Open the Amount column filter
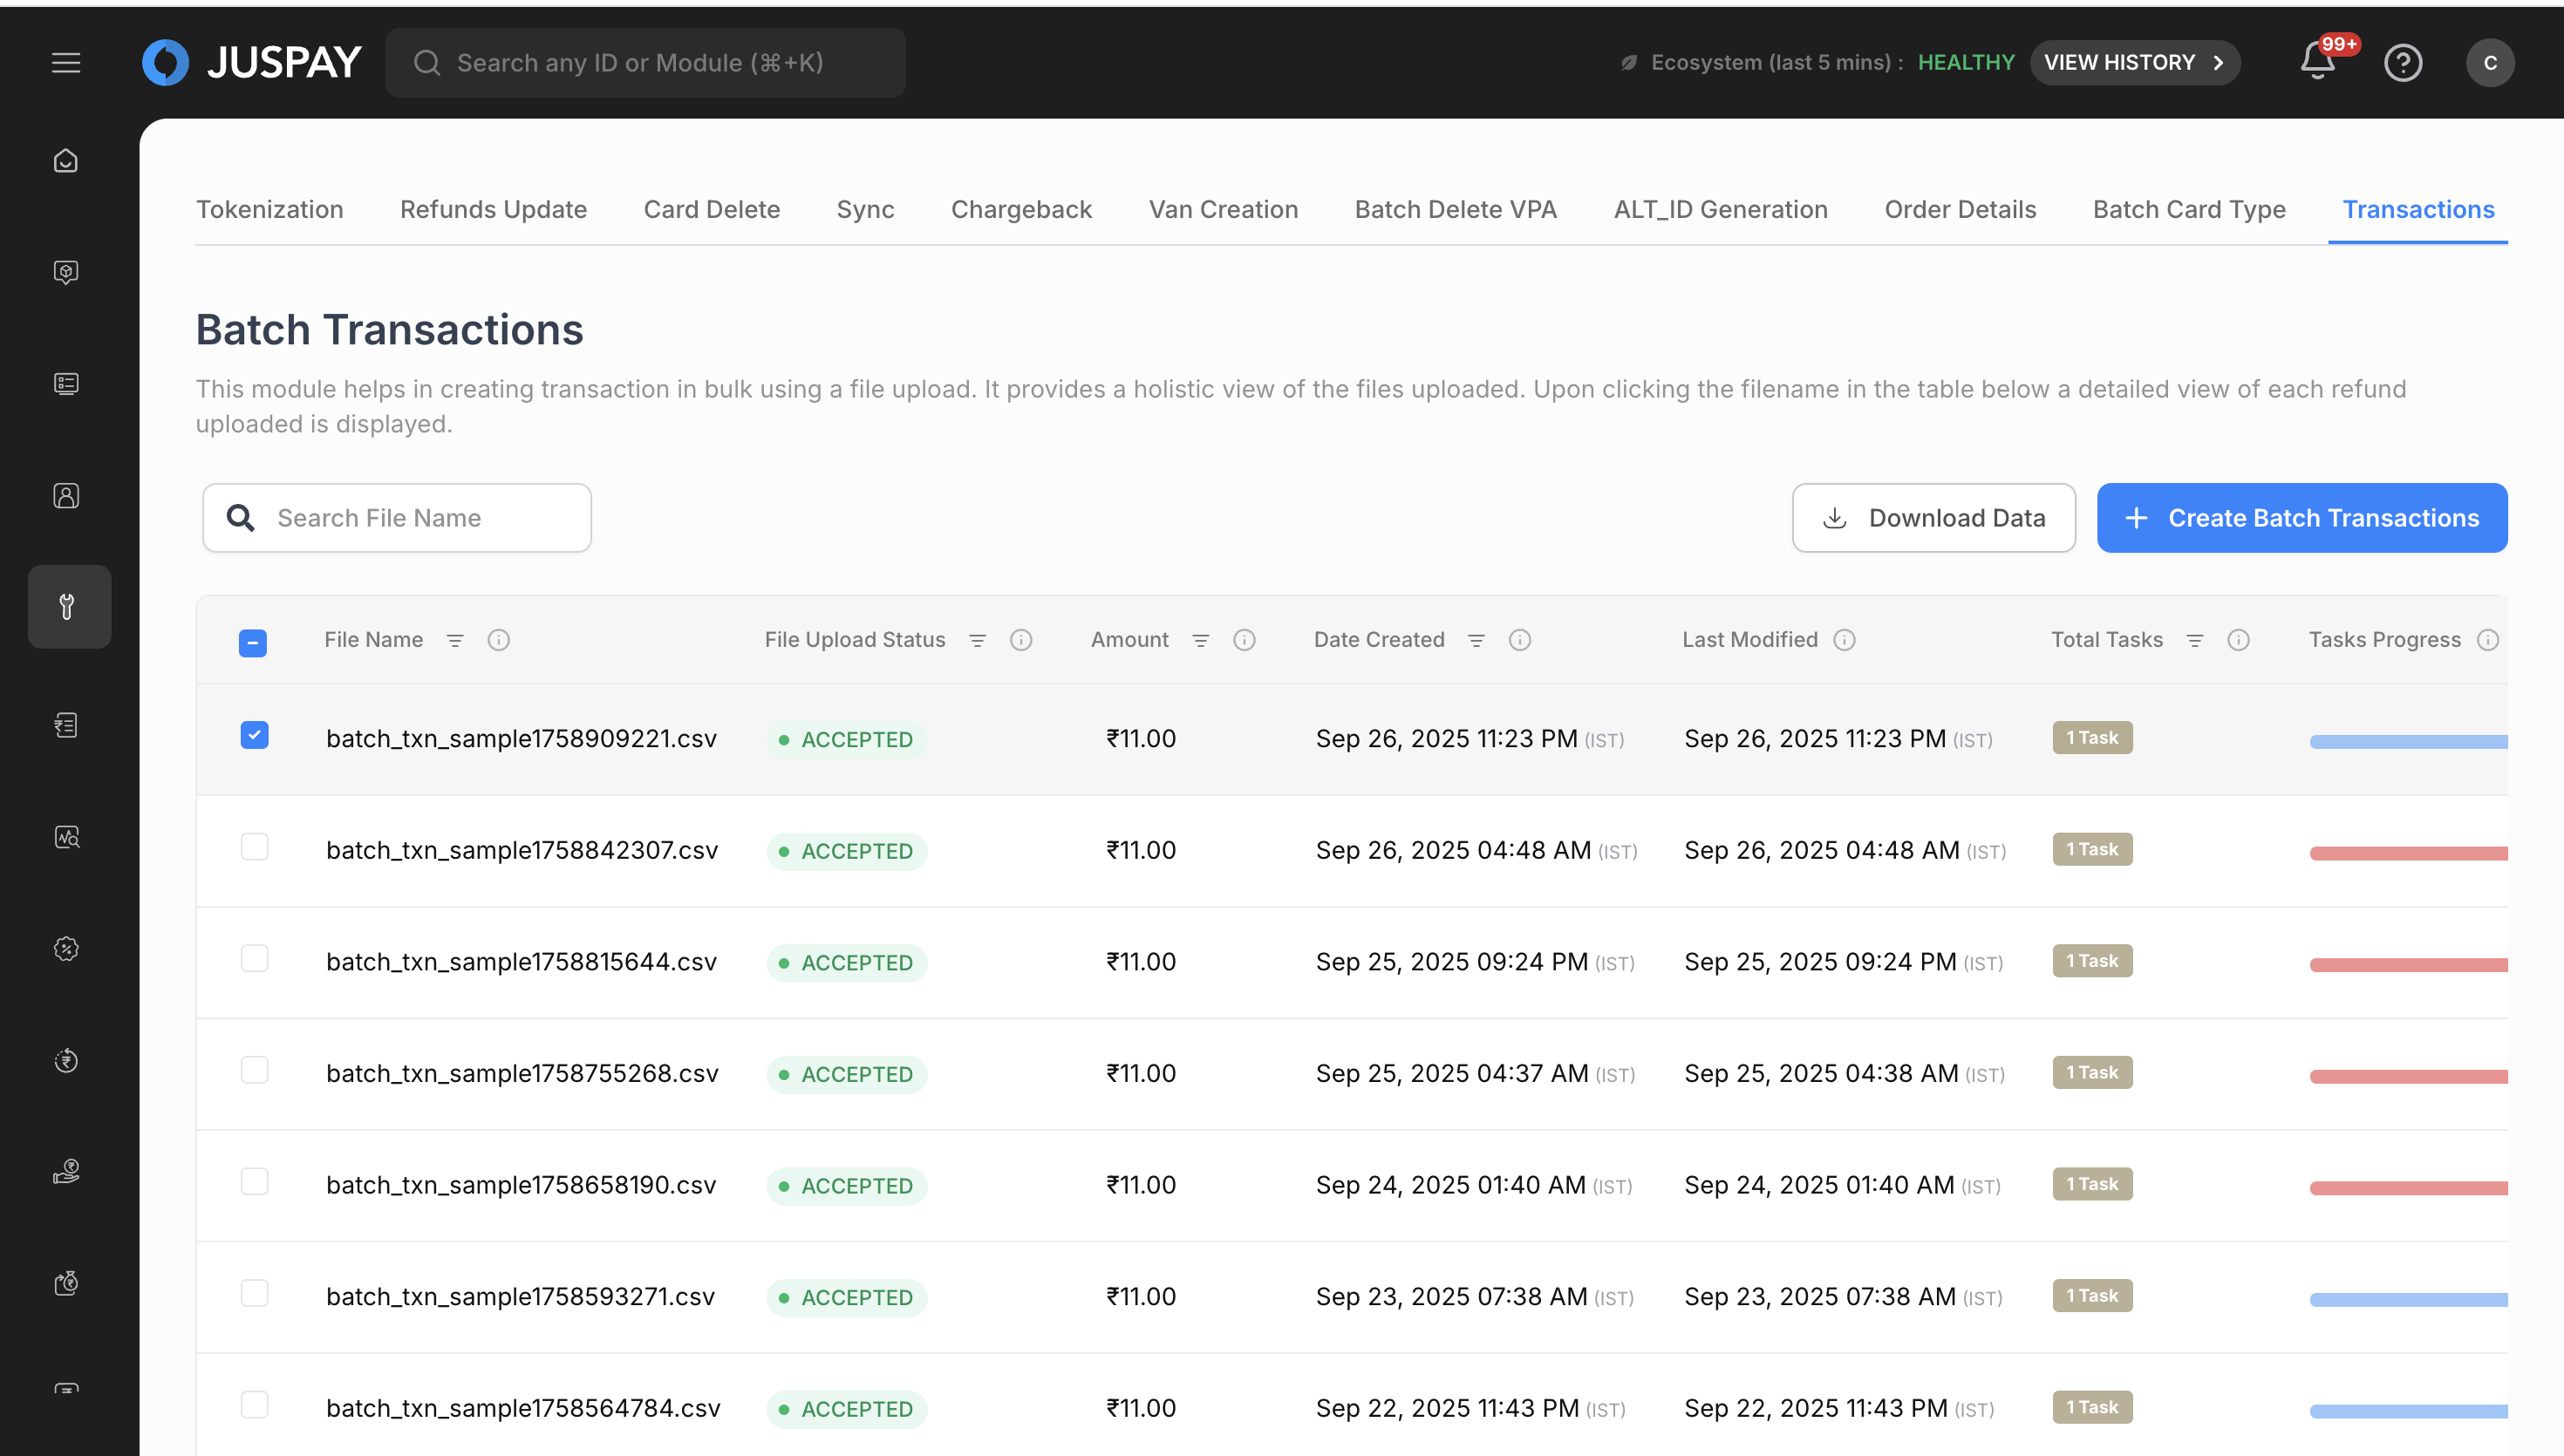 (x=1200, y=640)
